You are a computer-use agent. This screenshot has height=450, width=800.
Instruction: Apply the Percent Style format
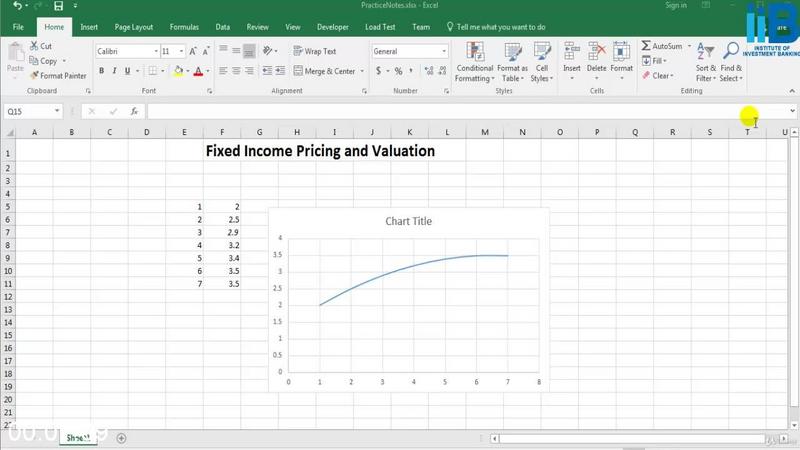[398, 71]
